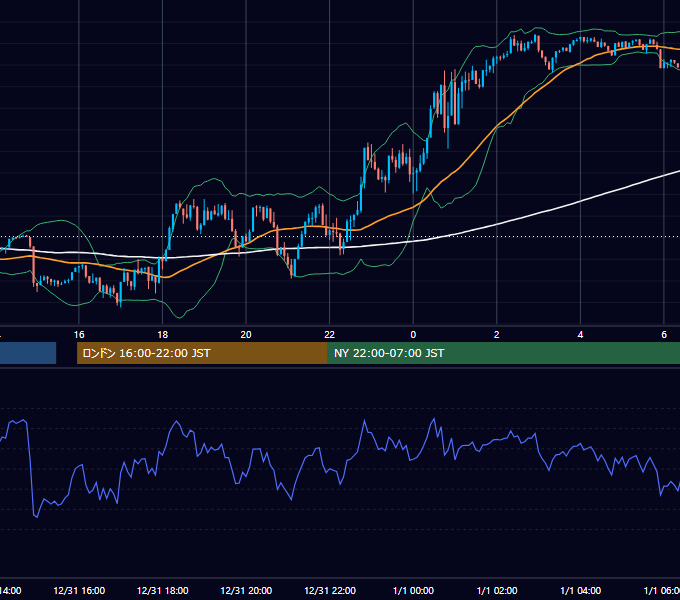Click the ロンドン 16:00-22:00 JST session bar
Screen dimensions: 680x600
(x=202, y=353)
